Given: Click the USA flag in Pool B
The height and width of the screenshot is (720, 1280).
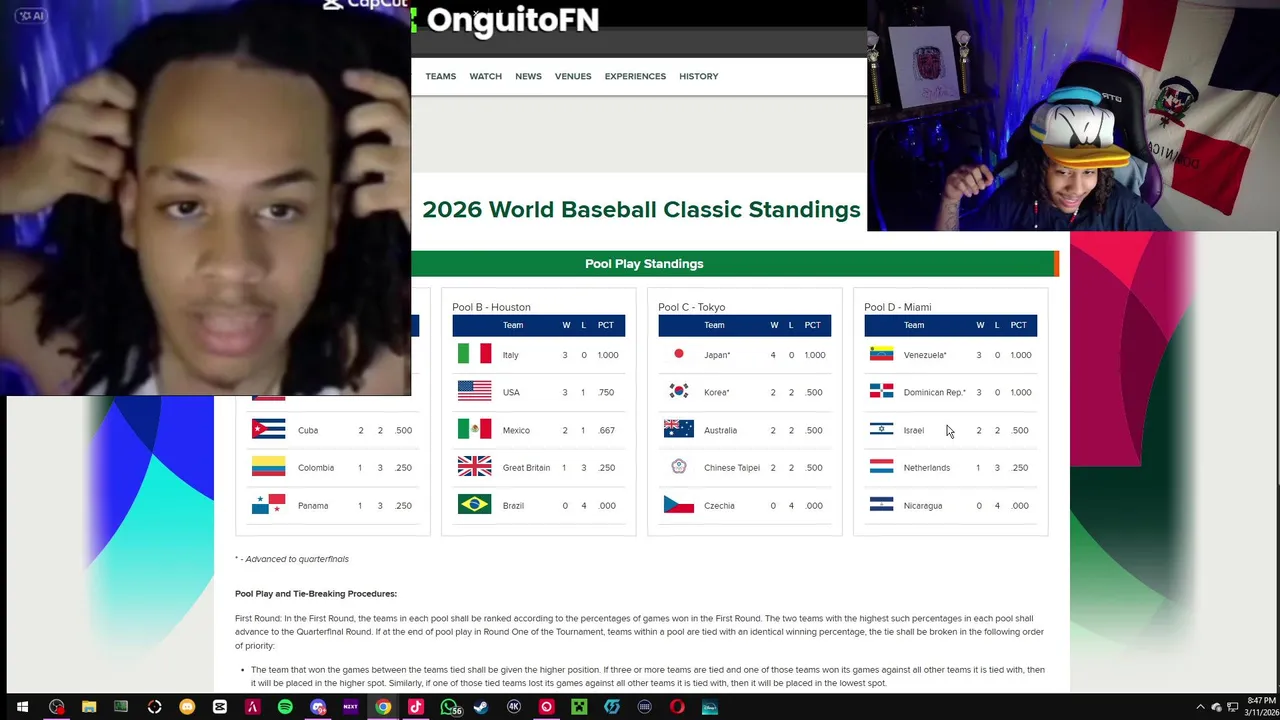Looking at the screenshot, I should 474,392.
